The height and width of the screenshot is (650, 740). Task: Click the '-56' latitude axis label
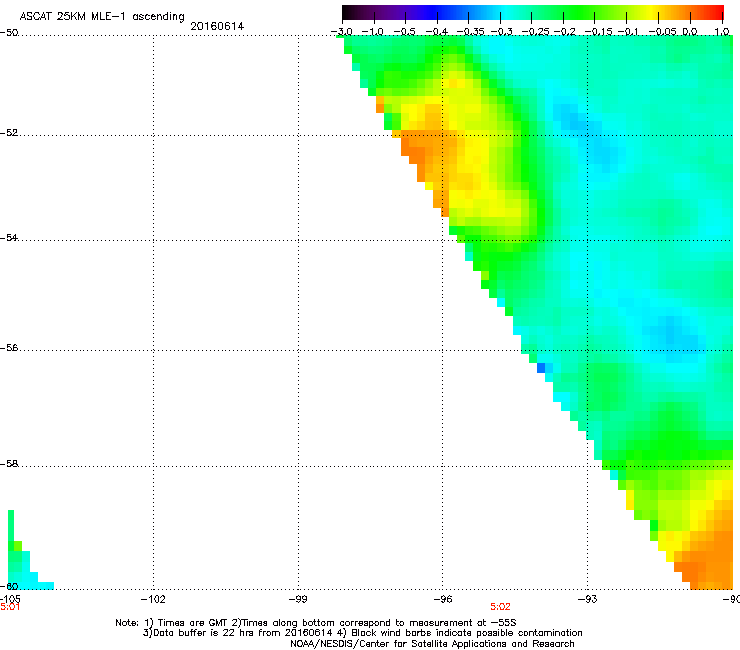9,348
